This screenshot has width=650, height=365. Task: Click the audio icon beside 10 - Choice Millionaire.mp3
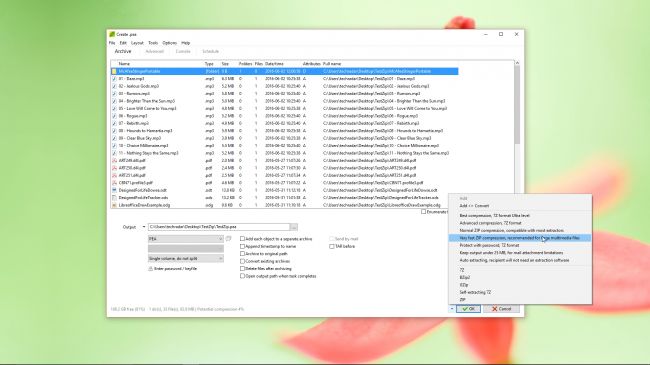point(114,146)
